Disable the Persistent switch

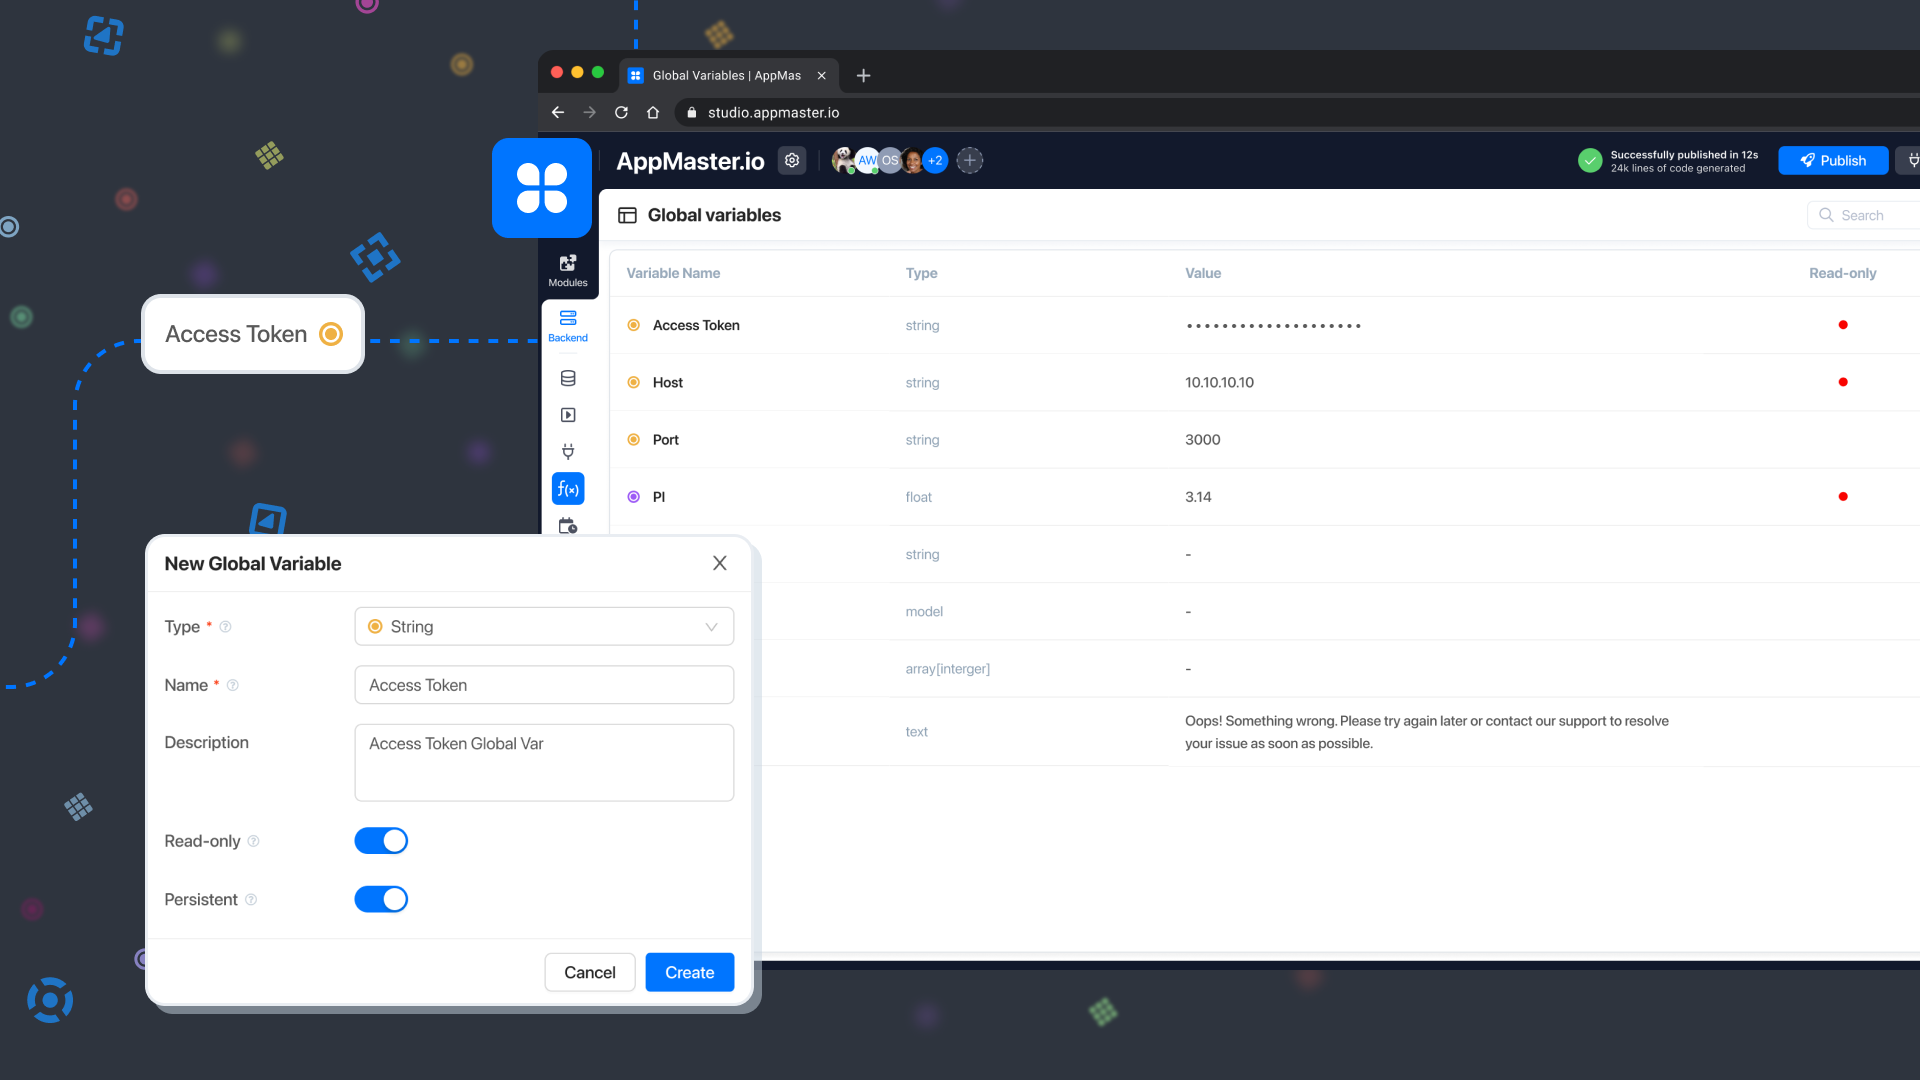pyautogui.click(x=381, y=899)
